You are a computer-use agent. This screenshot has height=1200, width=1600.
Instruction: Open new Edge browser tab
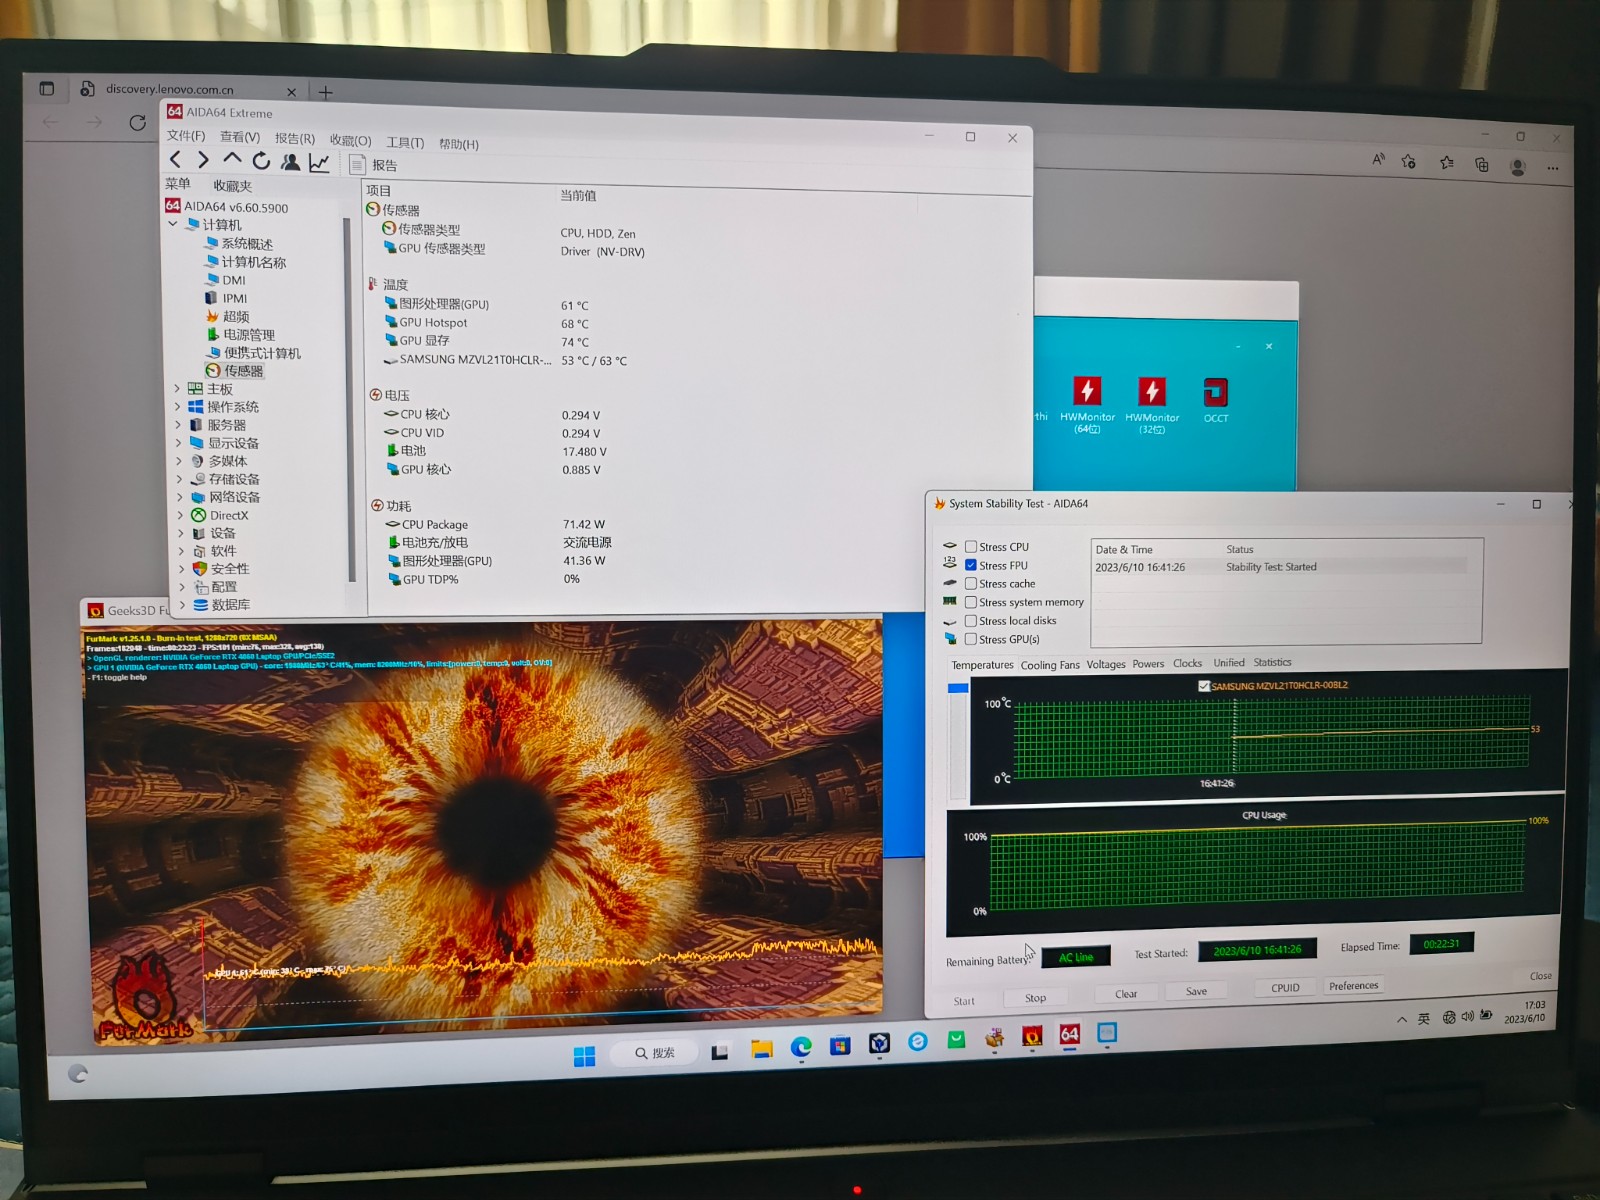click(325, 92)
